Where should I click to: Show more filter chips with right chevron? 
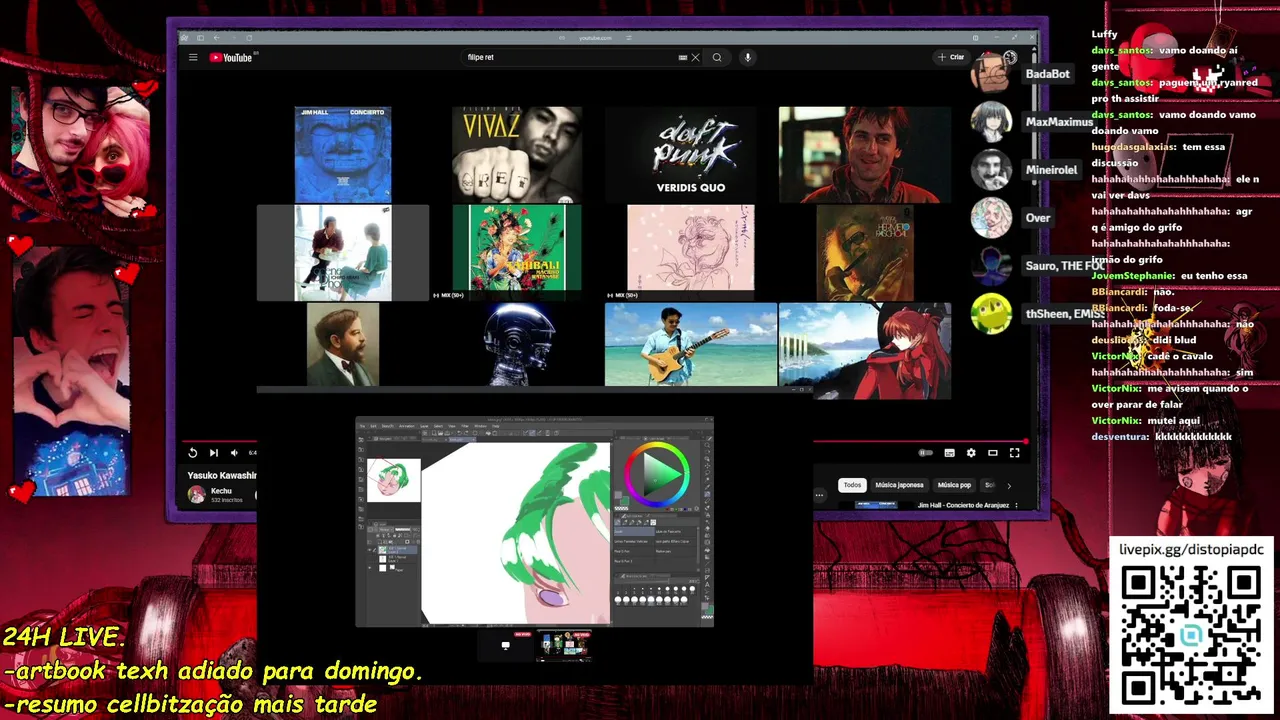coord(1008,485)
